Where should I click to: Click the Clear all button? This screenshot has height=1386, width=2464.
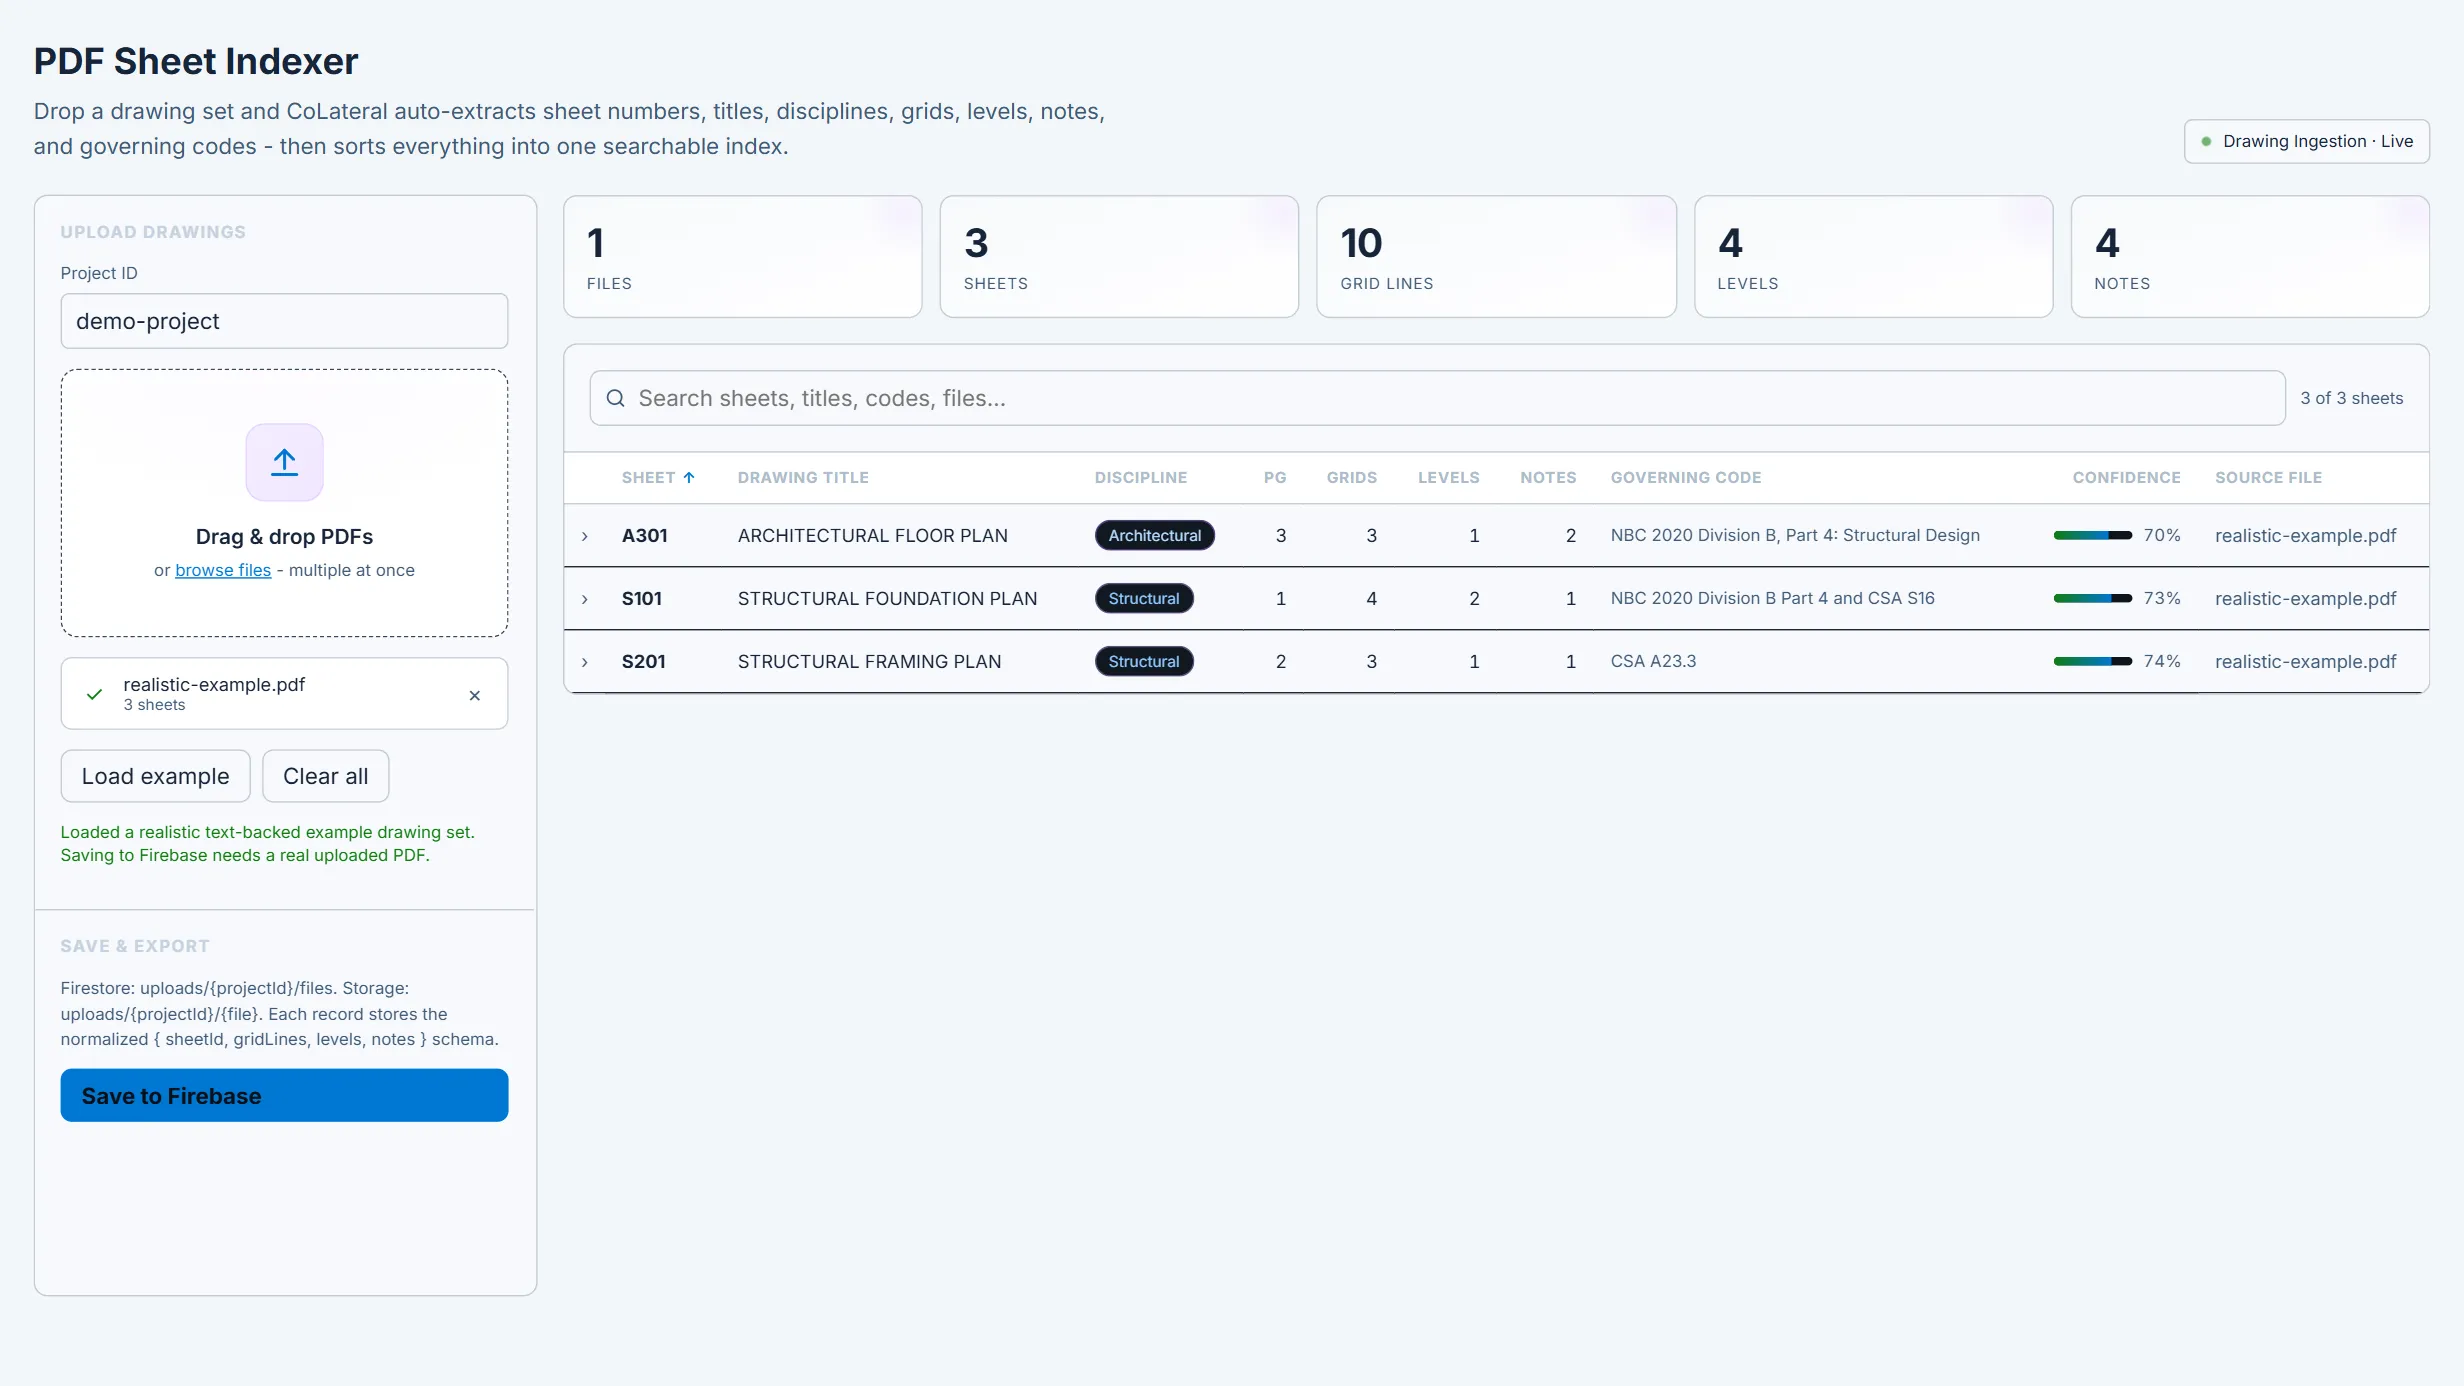click(x=325, y=776)
